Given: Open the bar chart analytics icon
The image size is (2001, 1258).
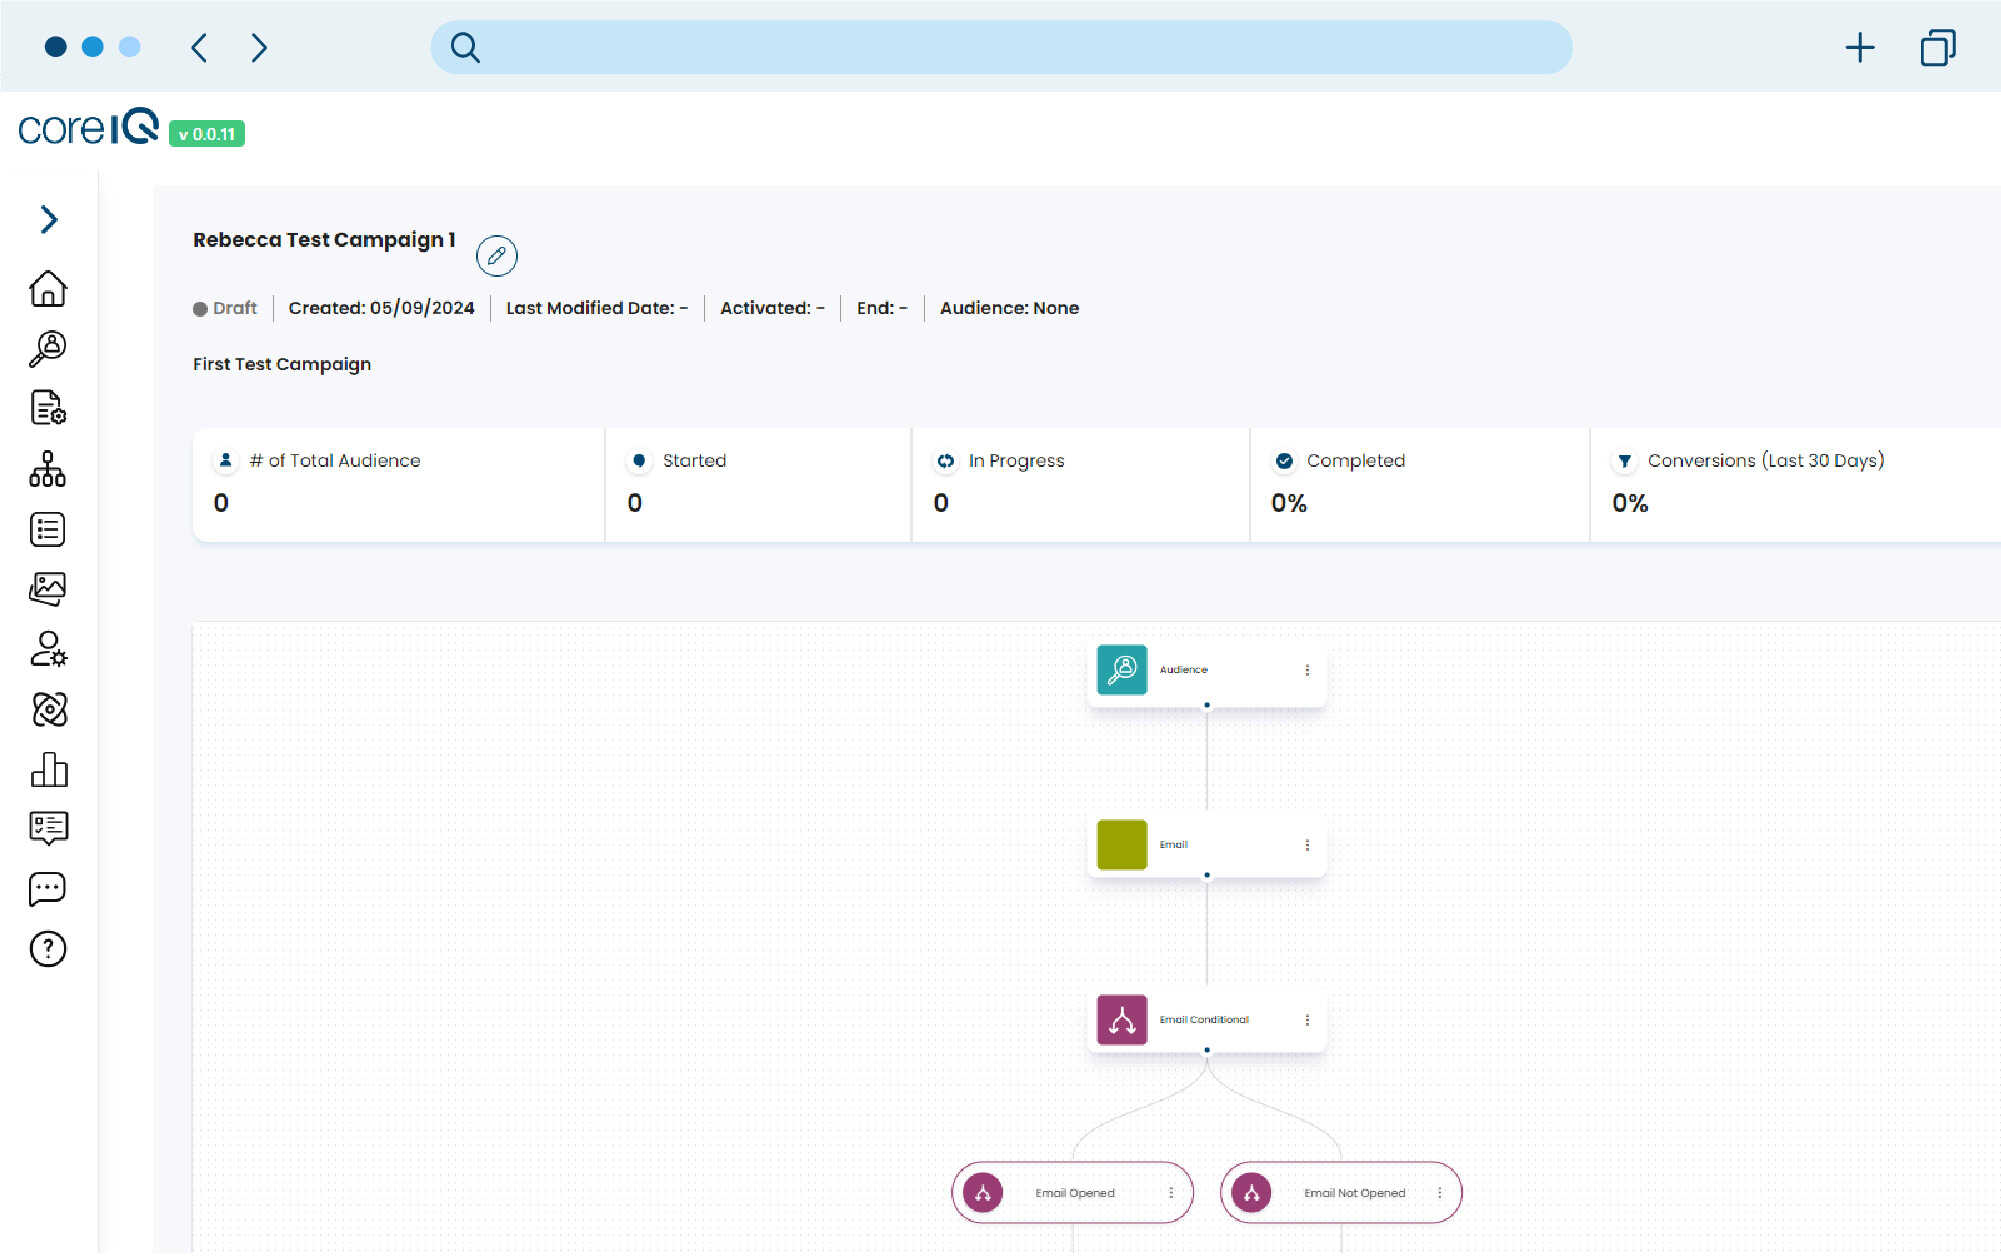Looking at the screenshot, I should pyautogui.click(x=48, y=770).
